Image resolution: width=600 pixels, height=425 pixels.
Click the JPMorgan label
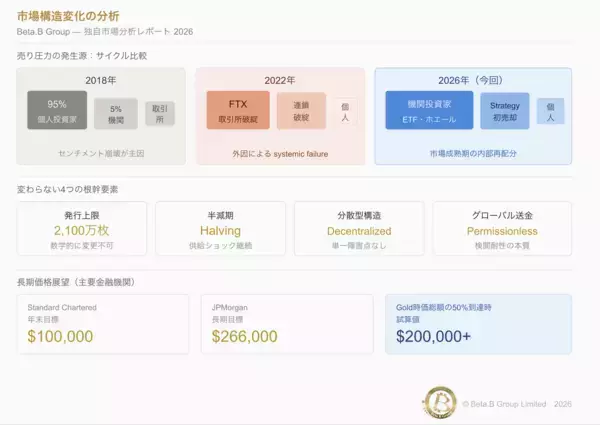tap(230, 308)
